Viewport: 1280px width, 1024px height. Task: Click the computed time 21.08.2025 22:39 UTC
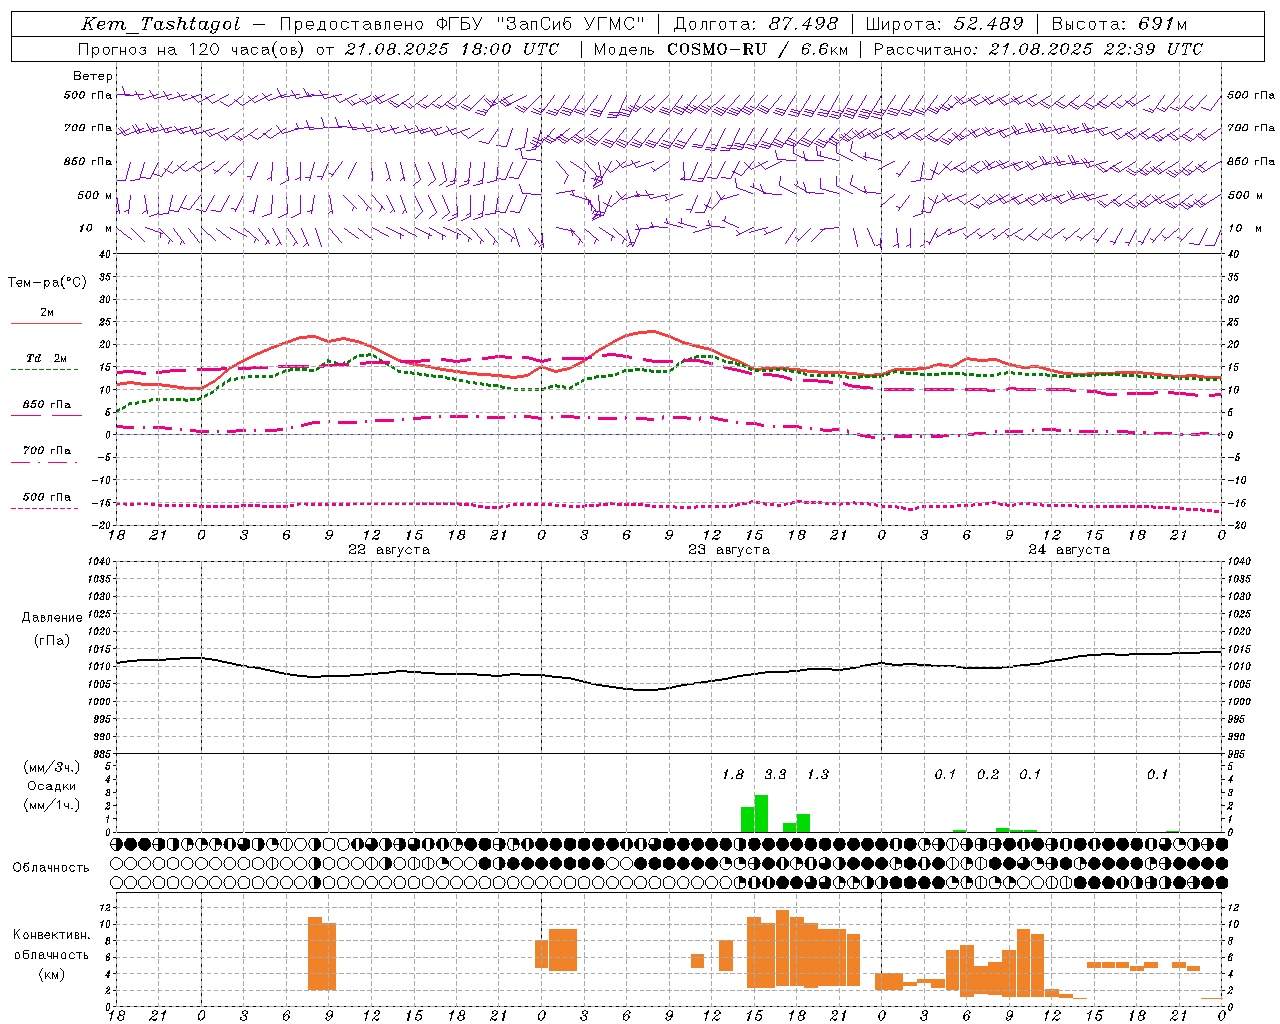1095,49
